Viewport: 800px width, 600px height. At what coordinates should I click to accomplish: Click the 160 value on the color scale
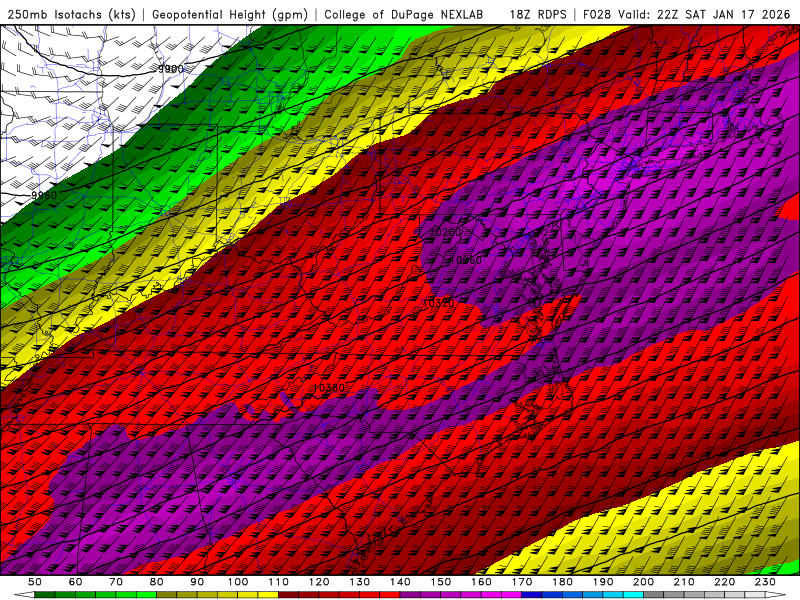481,582
